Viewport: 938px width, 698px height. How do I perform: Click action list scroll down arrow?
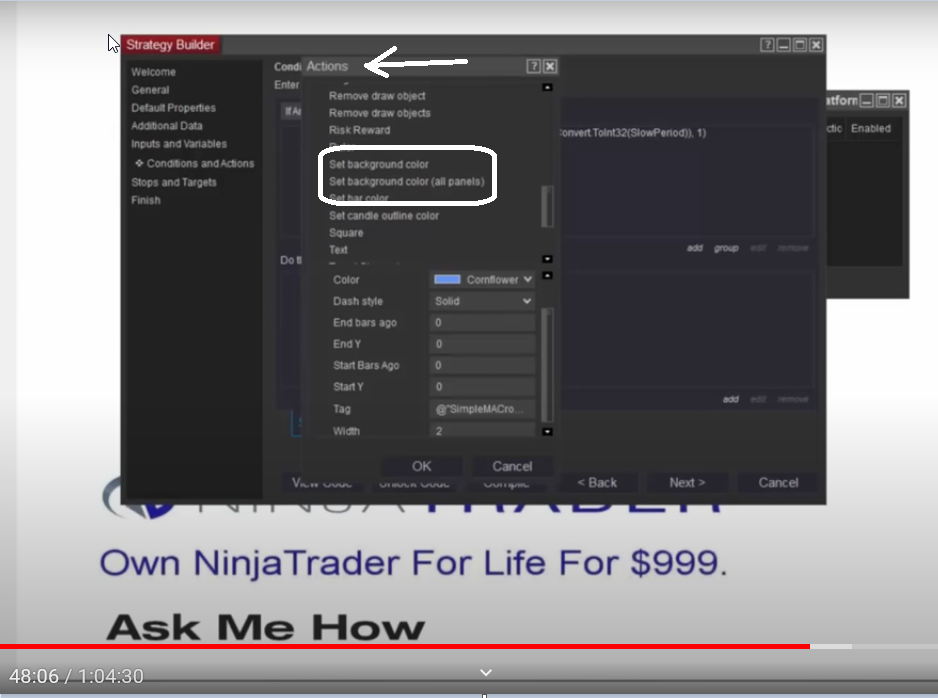point(547,259)
